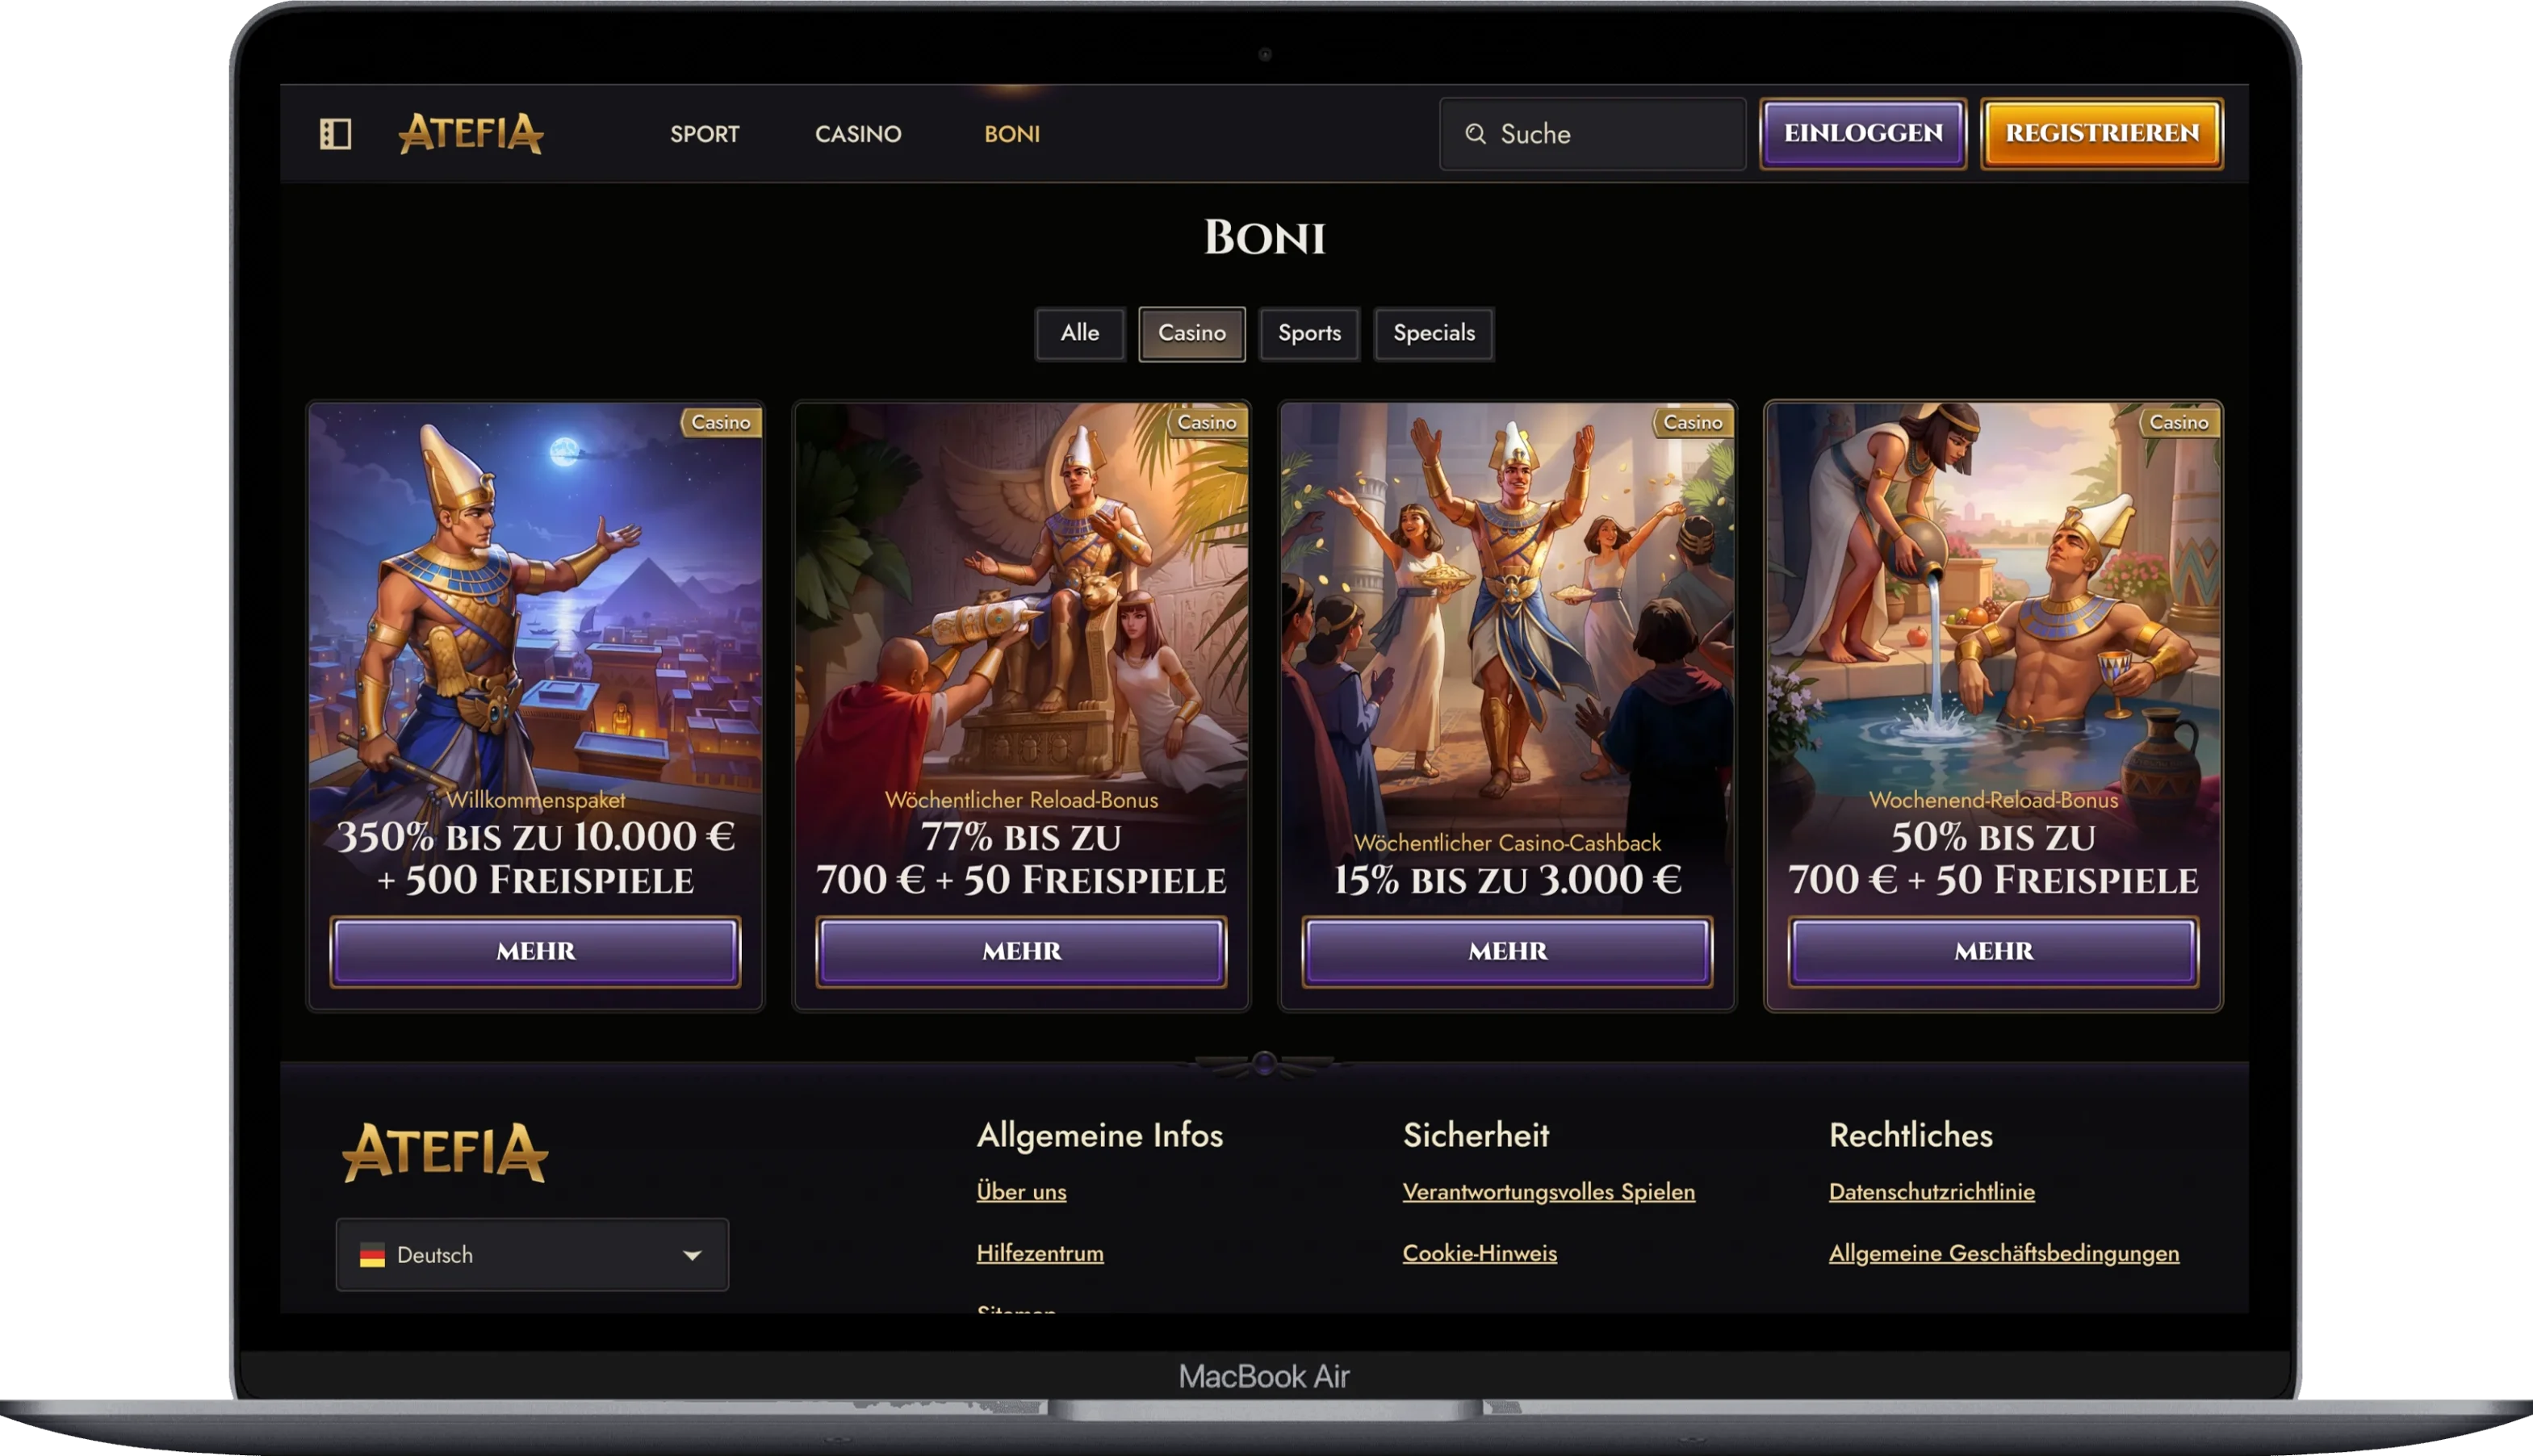This screenshot has height=1456, width=2533.
Task: Click the 'Sicherheit' heading
Action: pos(1476,1135)
